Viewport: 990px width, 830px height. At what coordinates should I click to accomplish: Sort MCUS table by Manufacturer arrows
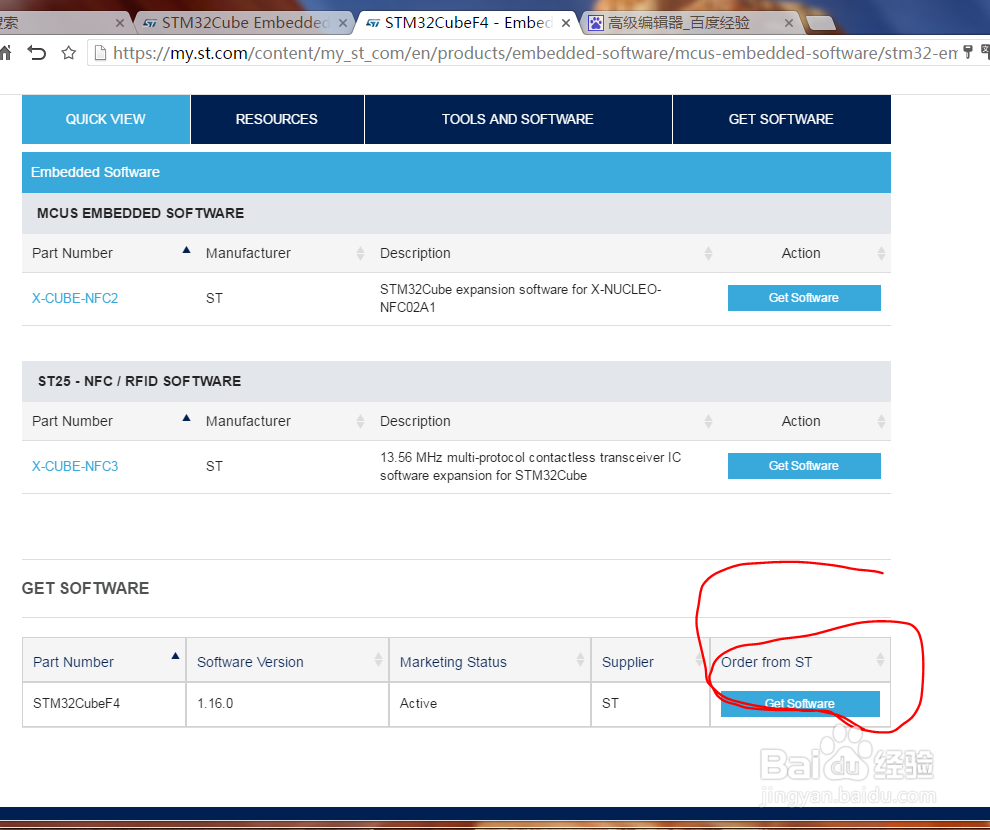click(x=361, y=253)
